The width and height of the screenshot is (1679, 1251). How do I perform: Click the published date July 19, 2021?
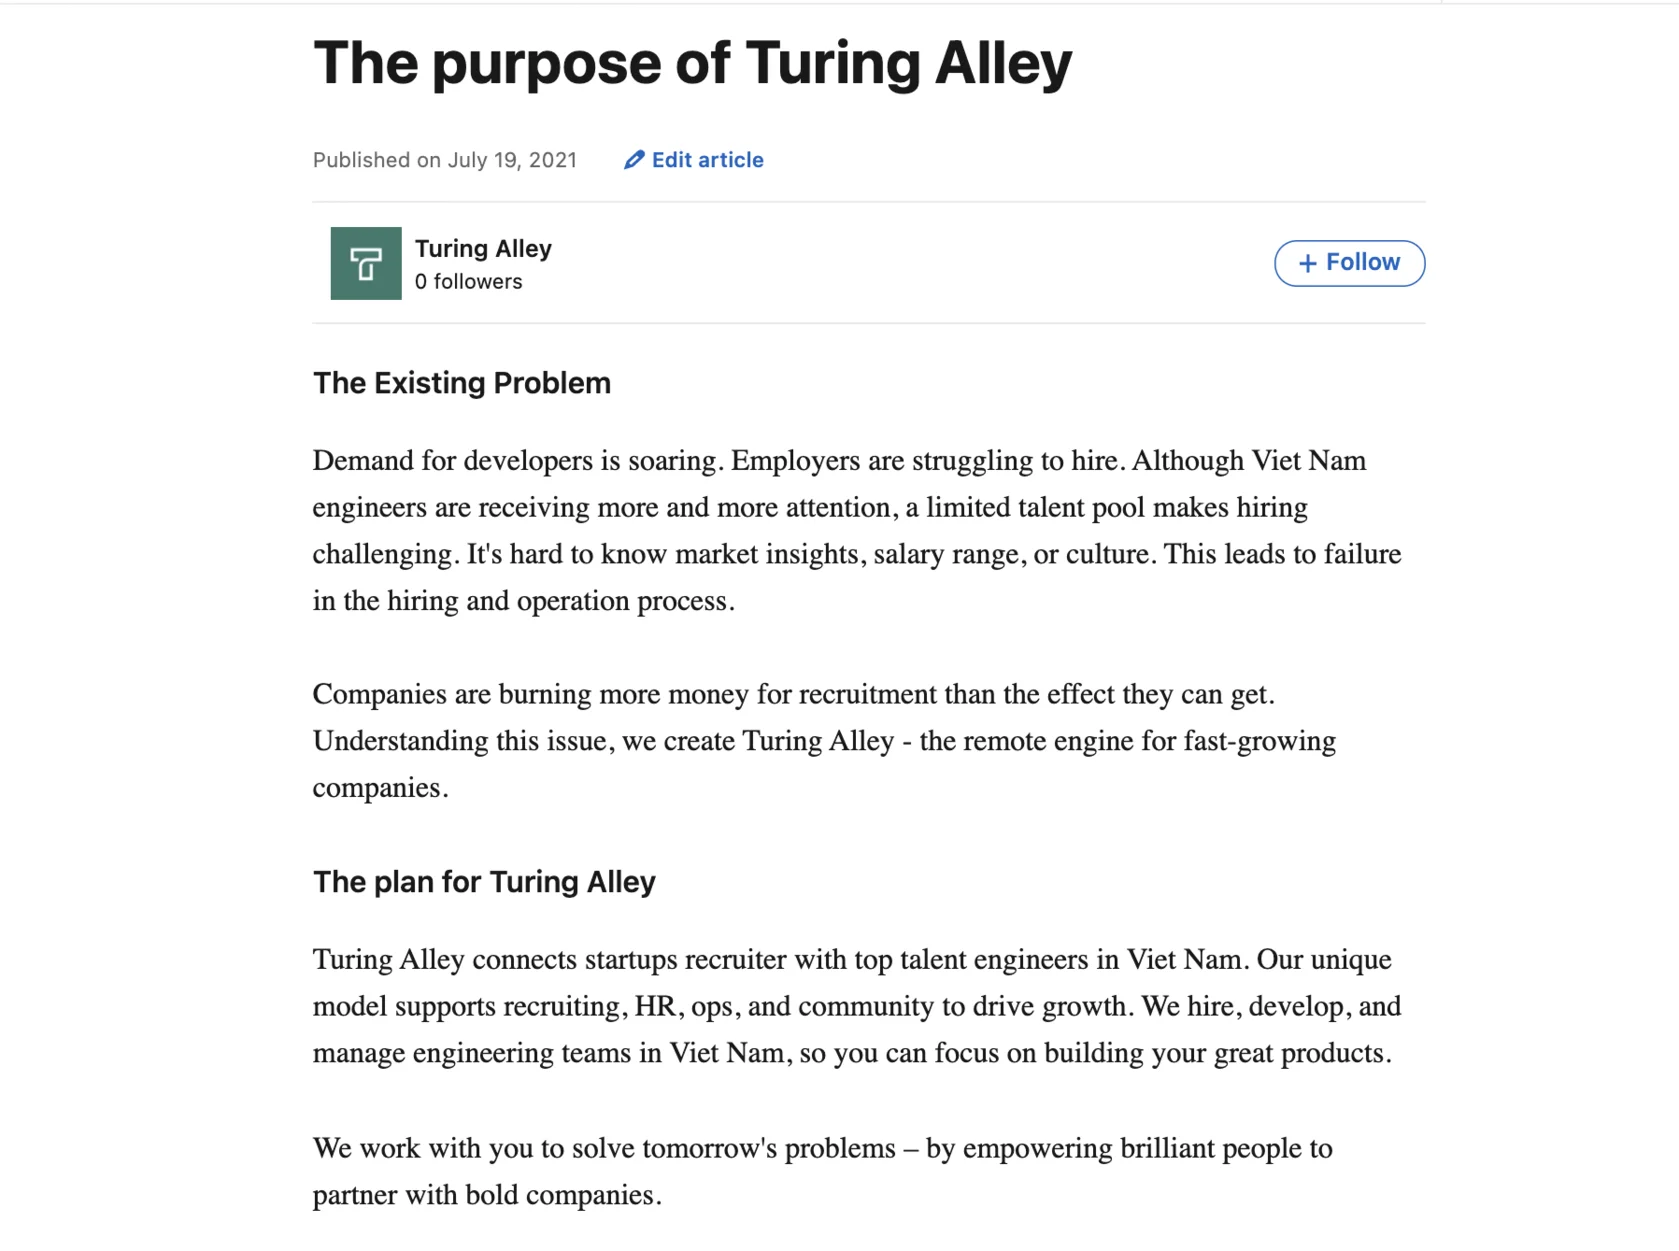tap(512, 160)
